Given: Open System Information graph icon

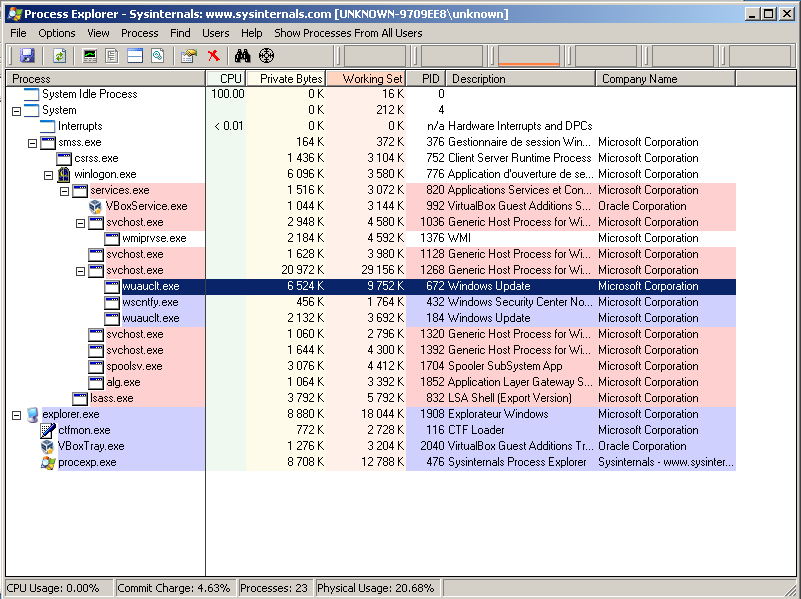Looking at the screenshot, I should [91, 56].
